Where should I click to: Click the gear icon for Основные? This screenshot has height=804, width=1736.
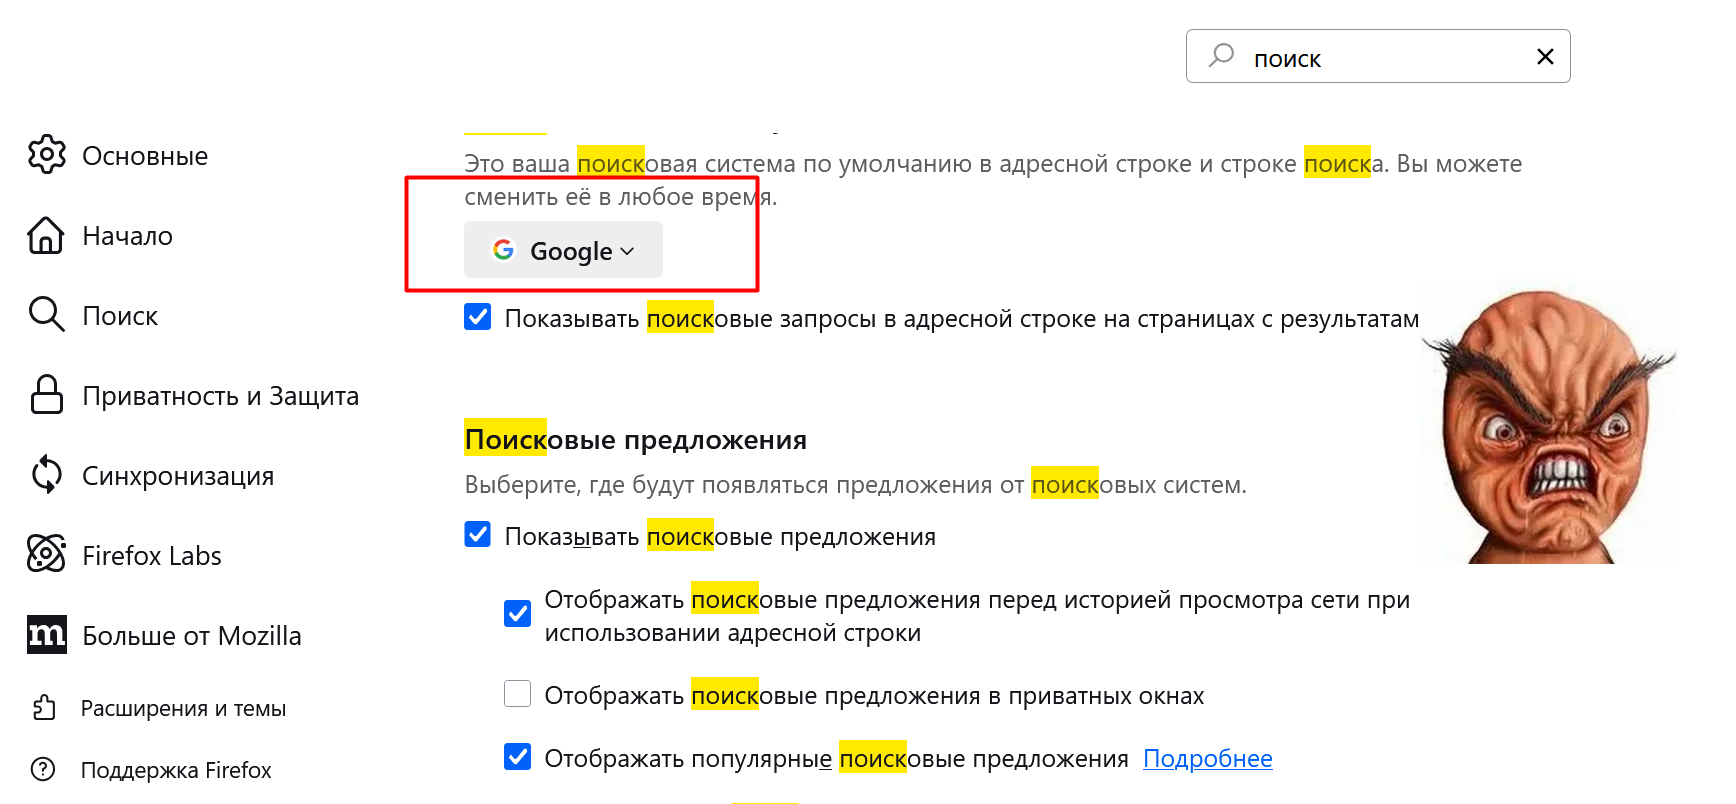(x=47, y=155)
